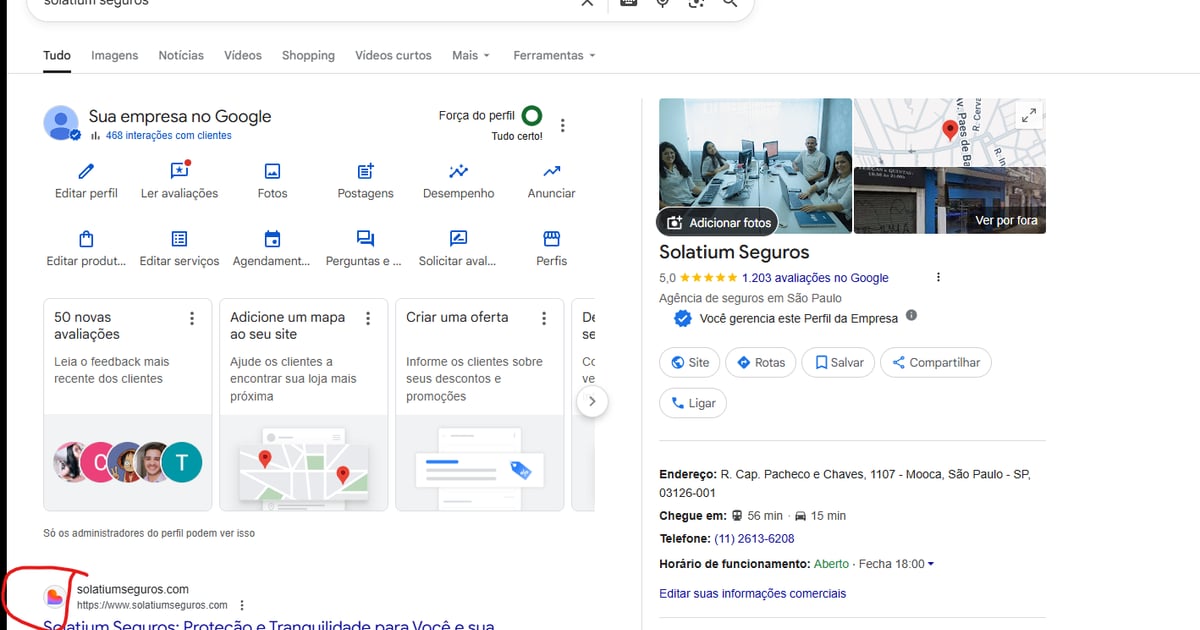Click search by image lens icon
Image resolution: width=1200 pixels, height=630 pixels.
tap(696, 3)
